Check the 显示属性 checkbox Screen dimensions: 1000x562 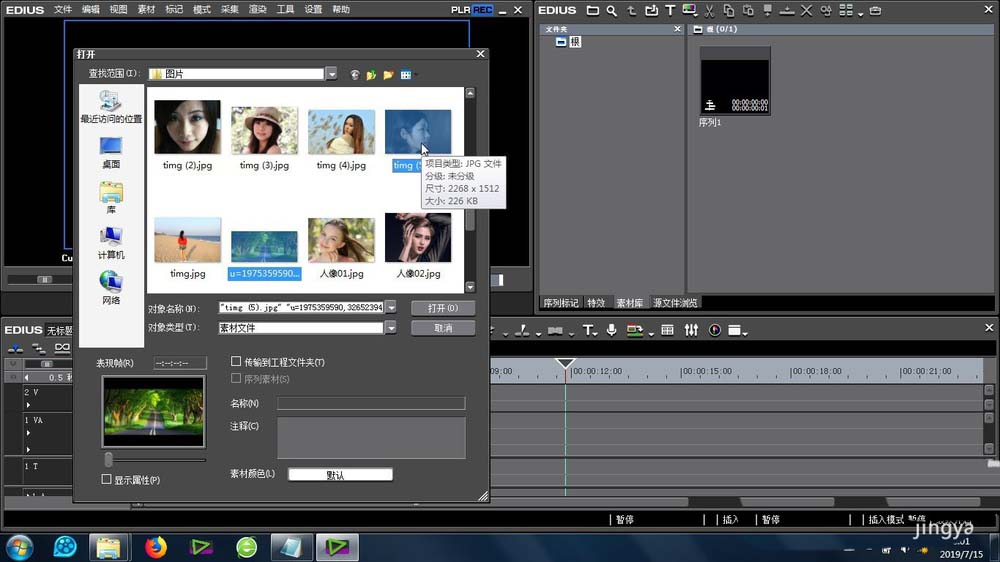[x=107, y=480]
